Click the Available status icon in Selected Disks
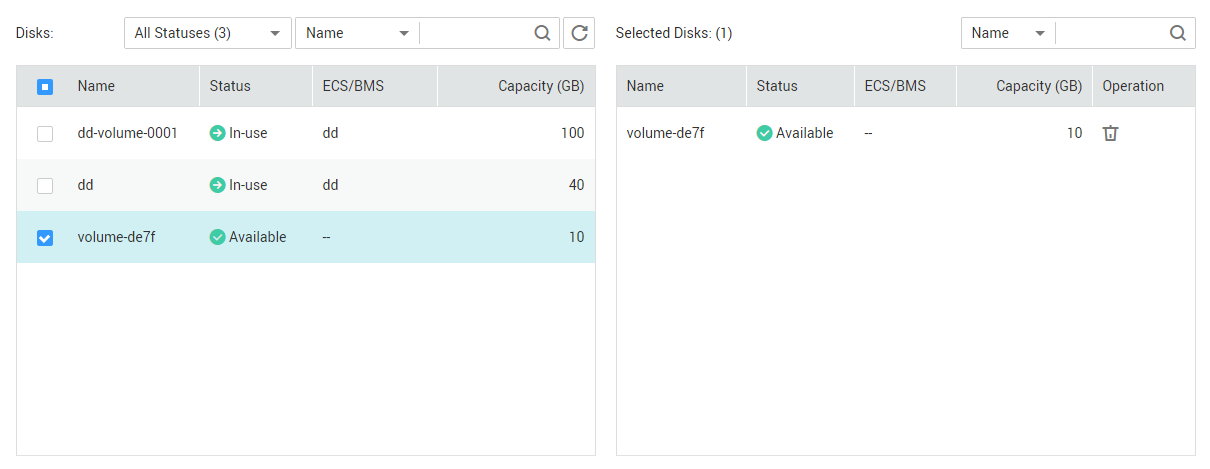Image resolution: width=1210 pixels, height=469 pixels. tap(764, 133)
